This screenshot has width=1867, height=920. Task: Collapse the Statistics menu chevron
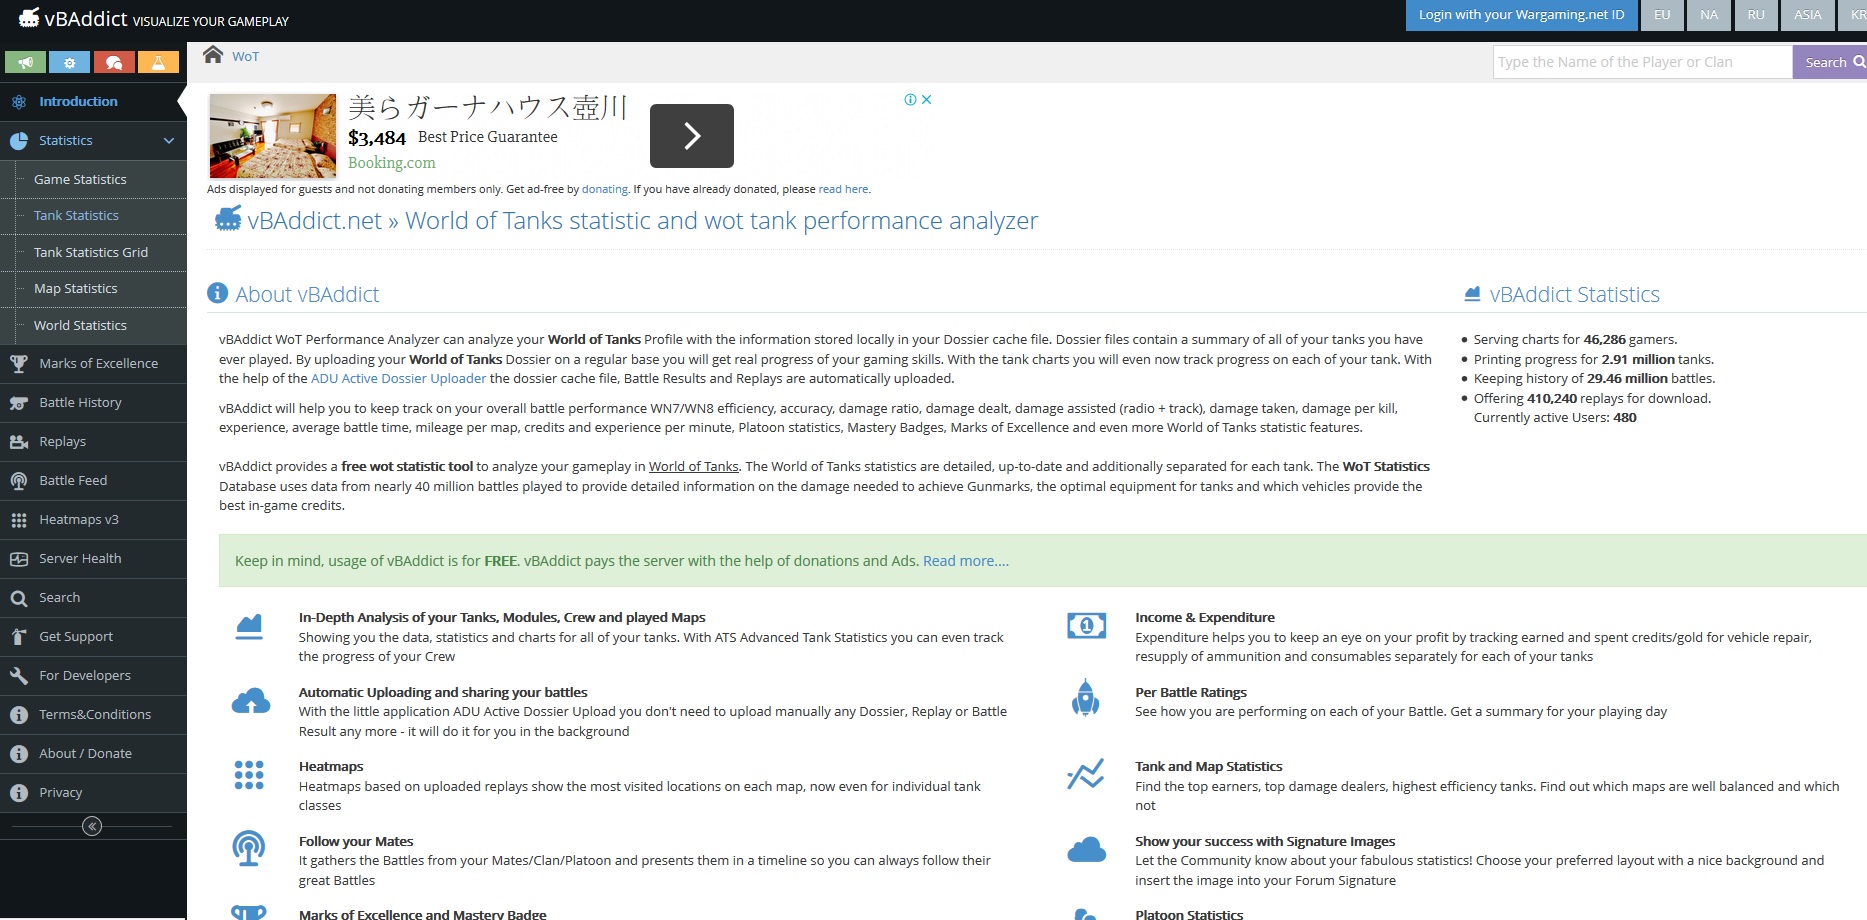[169, 141]
